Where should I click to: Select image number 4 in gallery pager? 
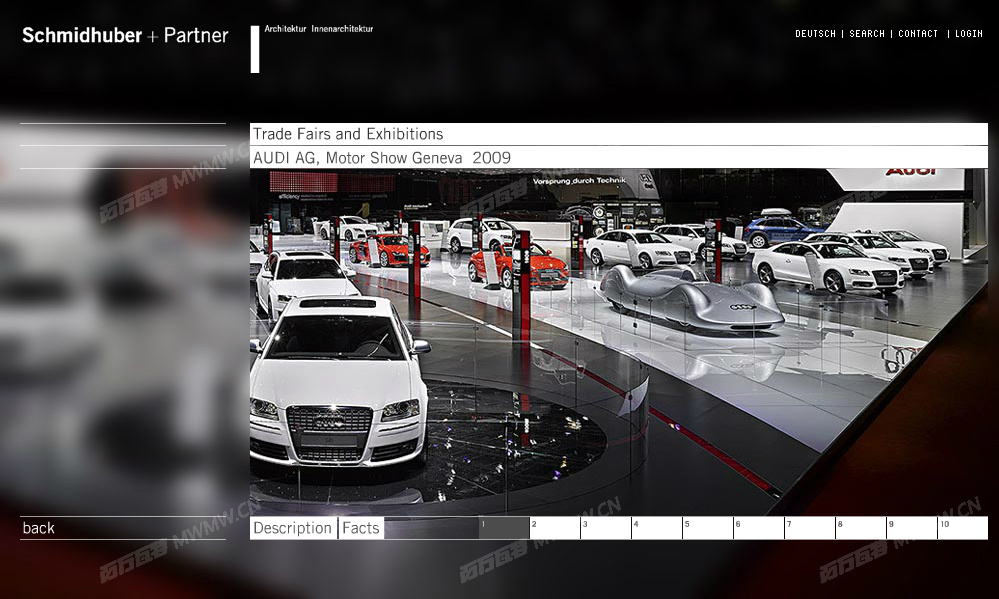tap(658, 528)
